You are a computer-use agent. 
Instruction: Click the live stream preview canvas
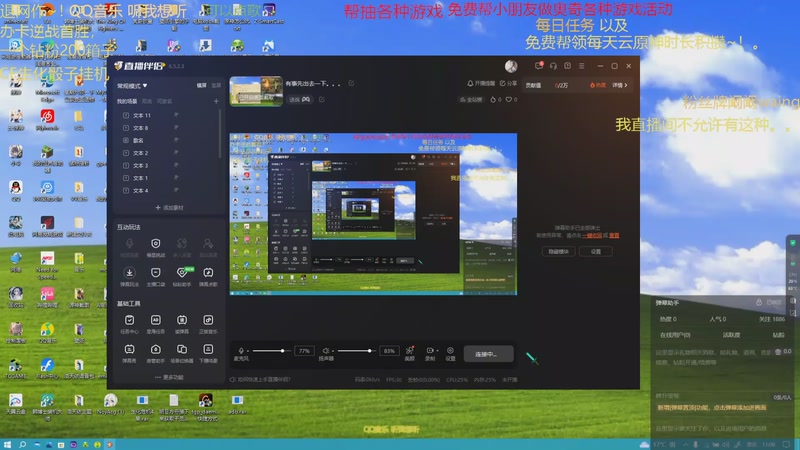coord(373,214)
